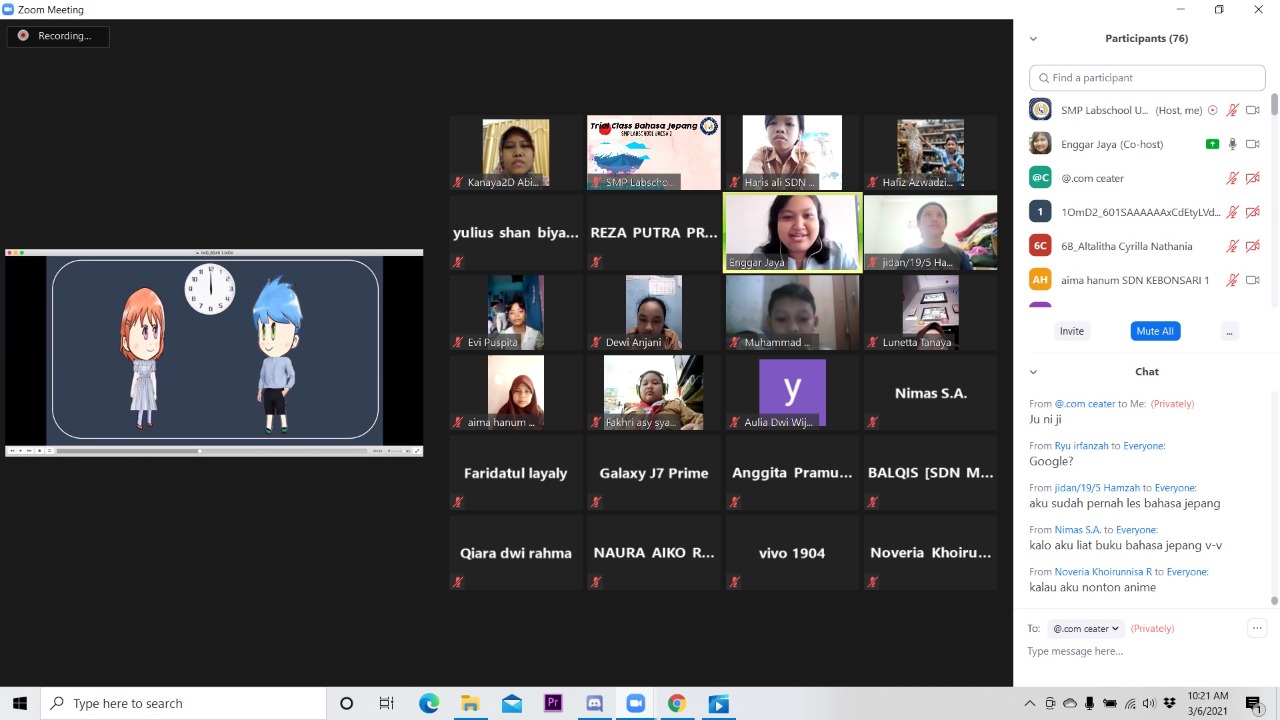The height and width of the screenshot is (720, 1280).
Task: Click the Find a participant search field
Action: [x=1147, y=78]
